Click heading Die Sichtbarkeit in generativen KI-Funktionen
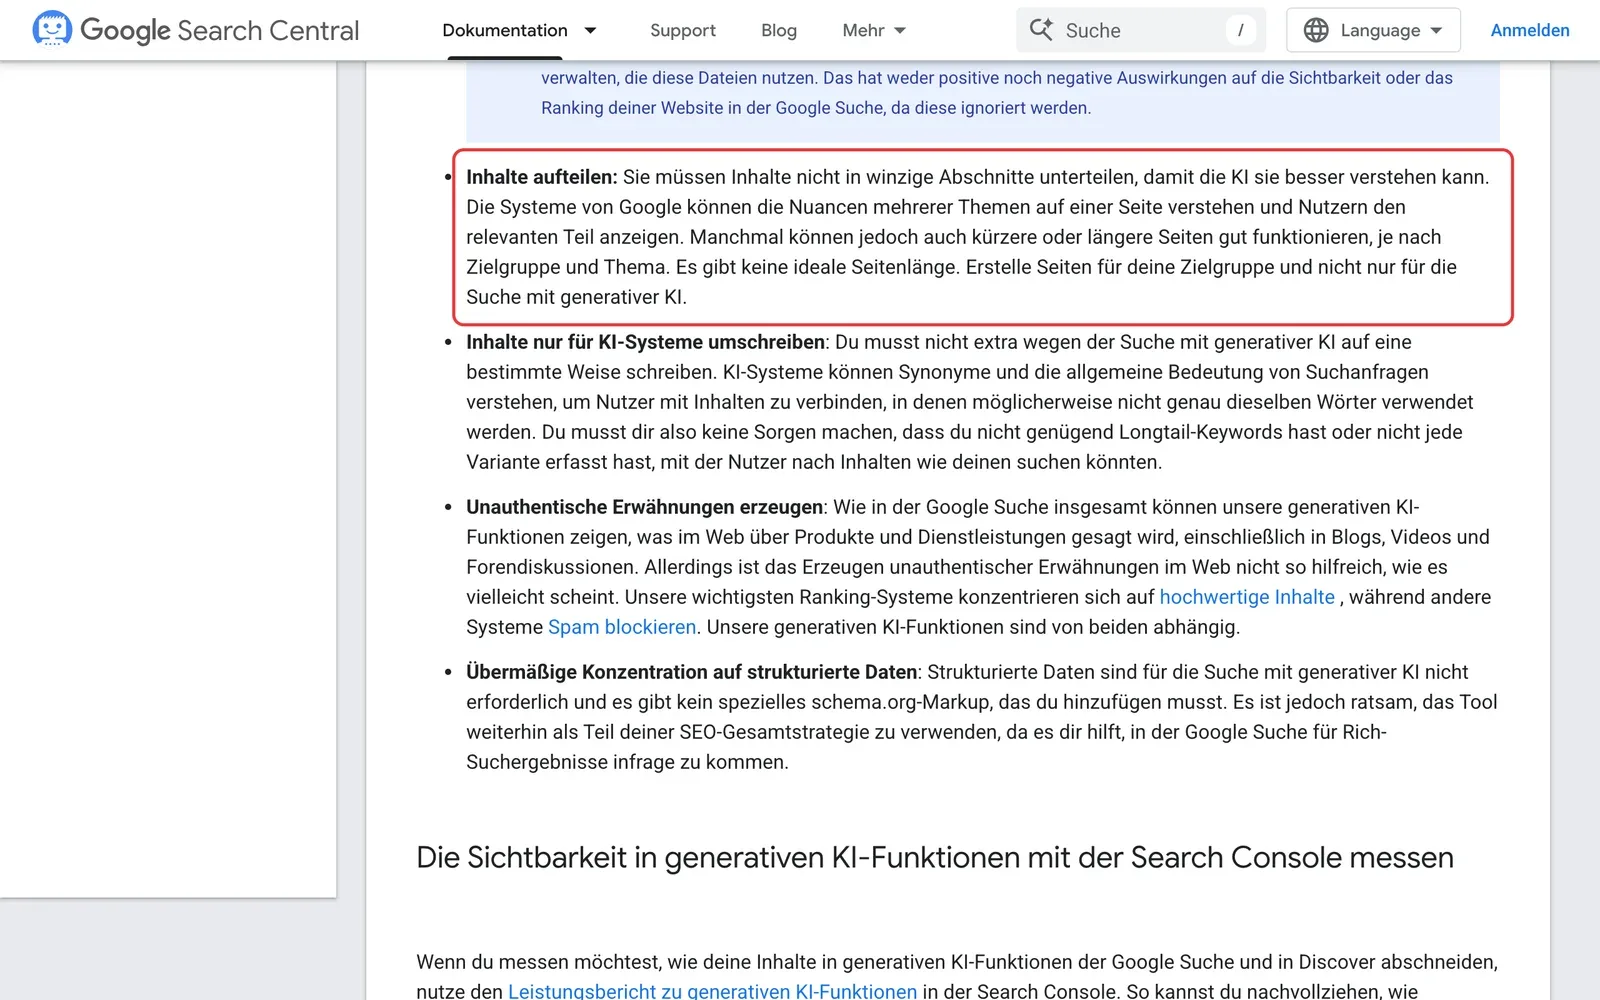 [x=935, y=858]
